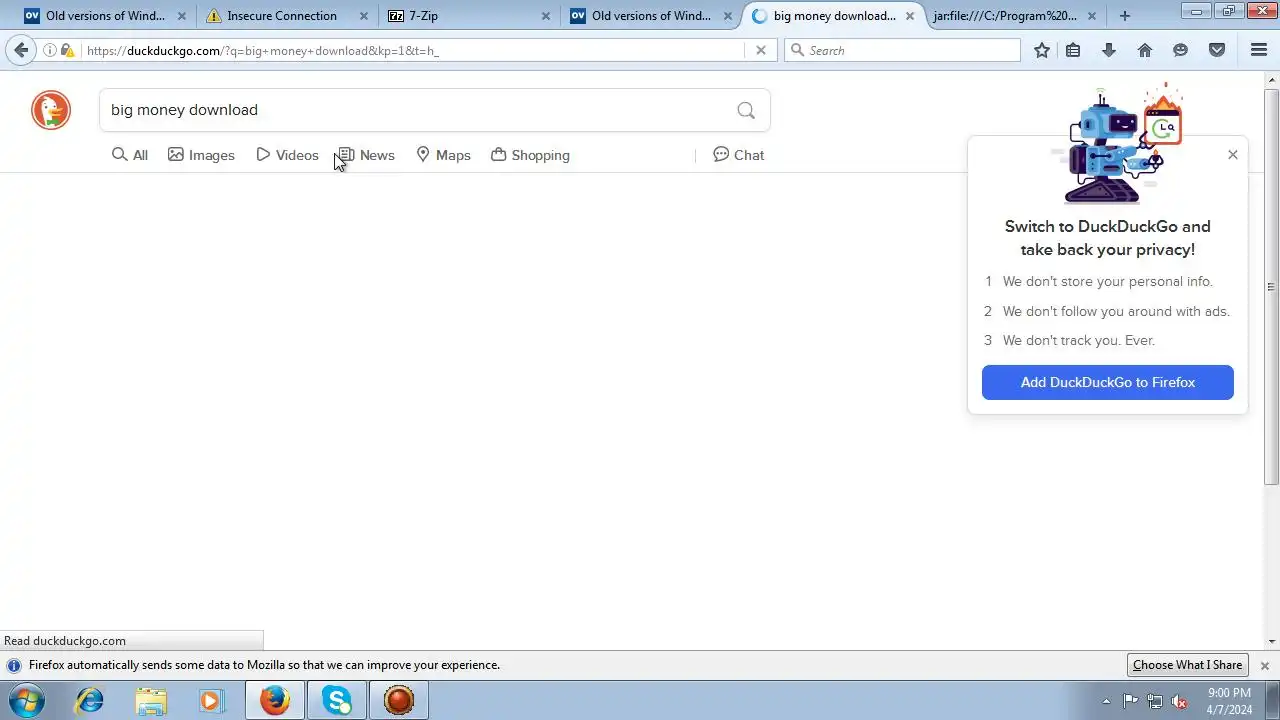
Task: Close the big money download tab
Action: pos(910,16)
